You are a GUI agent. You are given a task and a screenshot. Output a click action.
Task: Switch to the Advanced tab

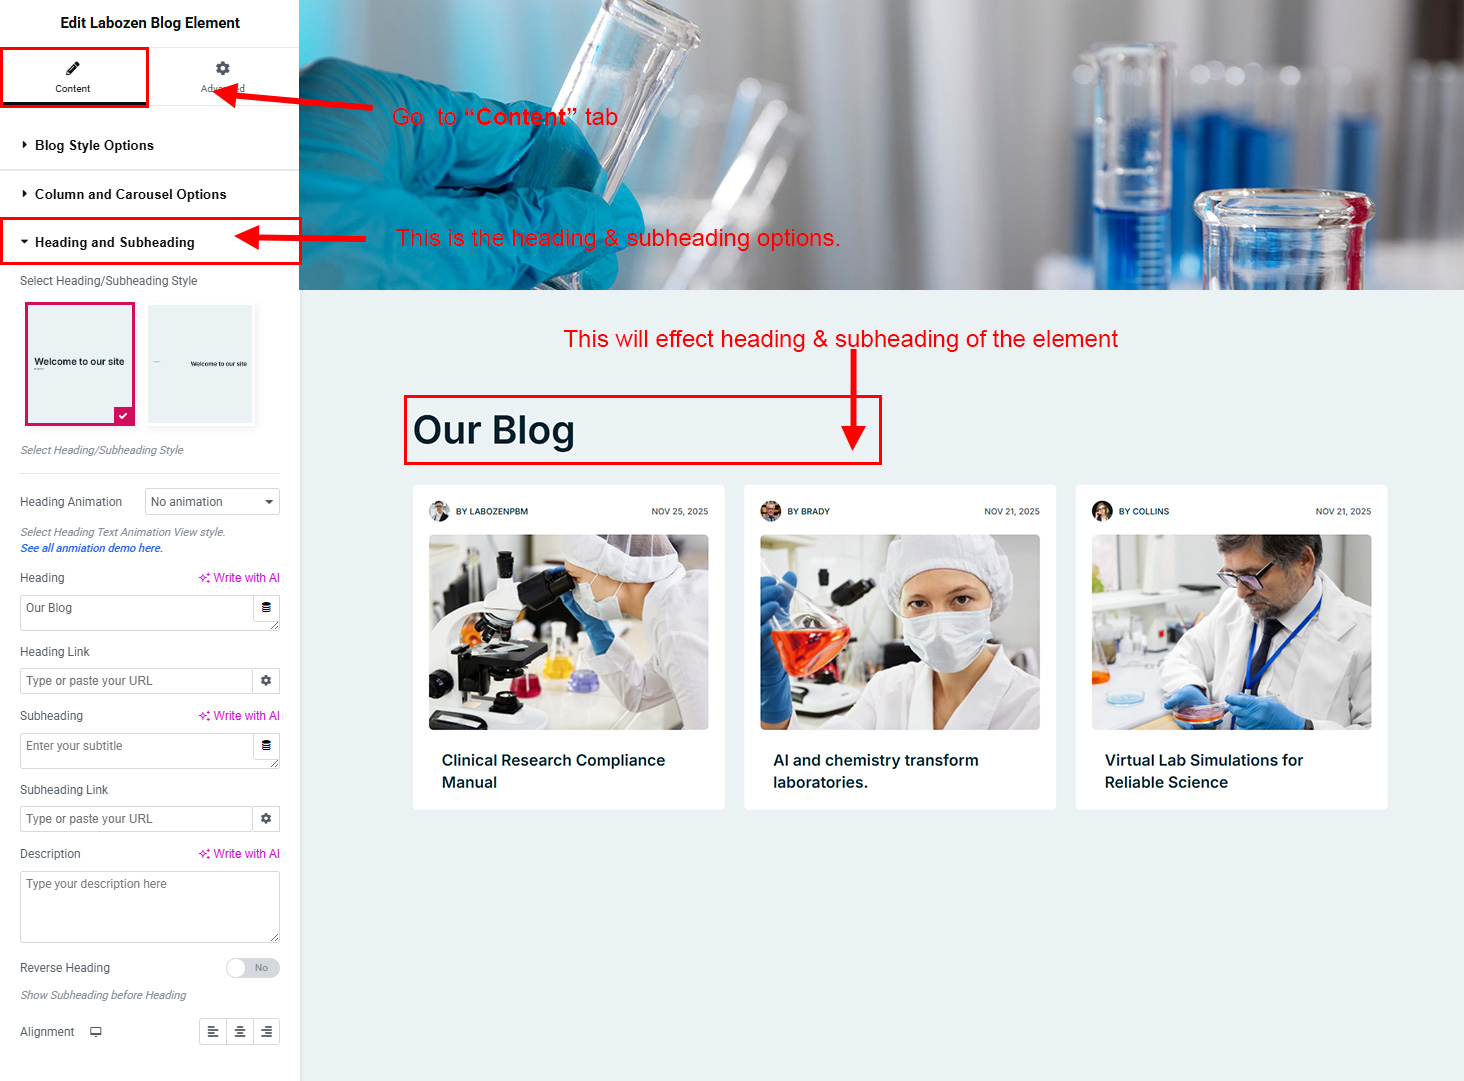[223, 77]
